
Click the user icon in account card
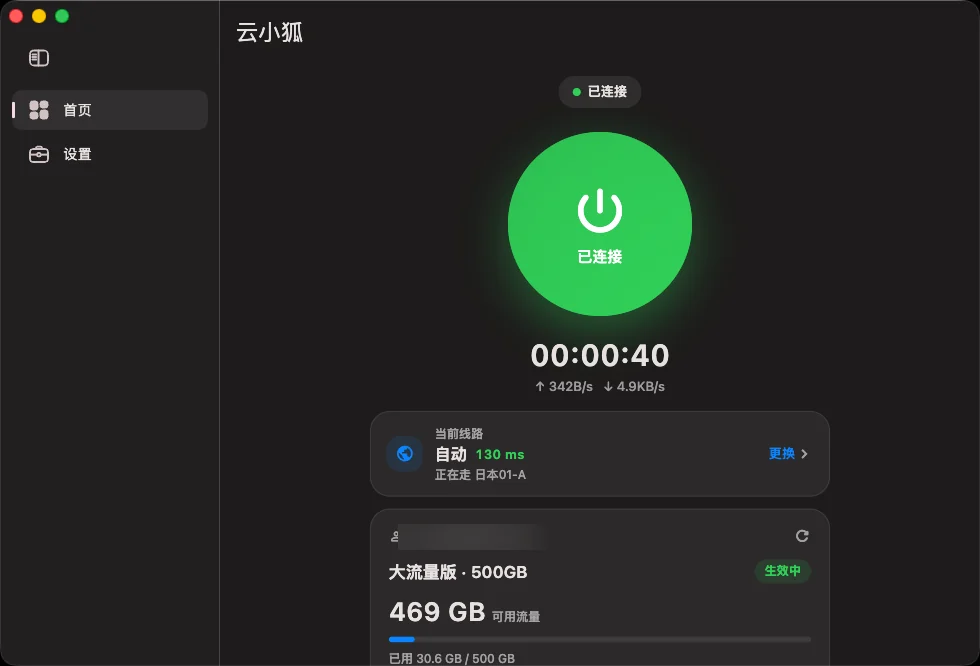tap(394, 536)
